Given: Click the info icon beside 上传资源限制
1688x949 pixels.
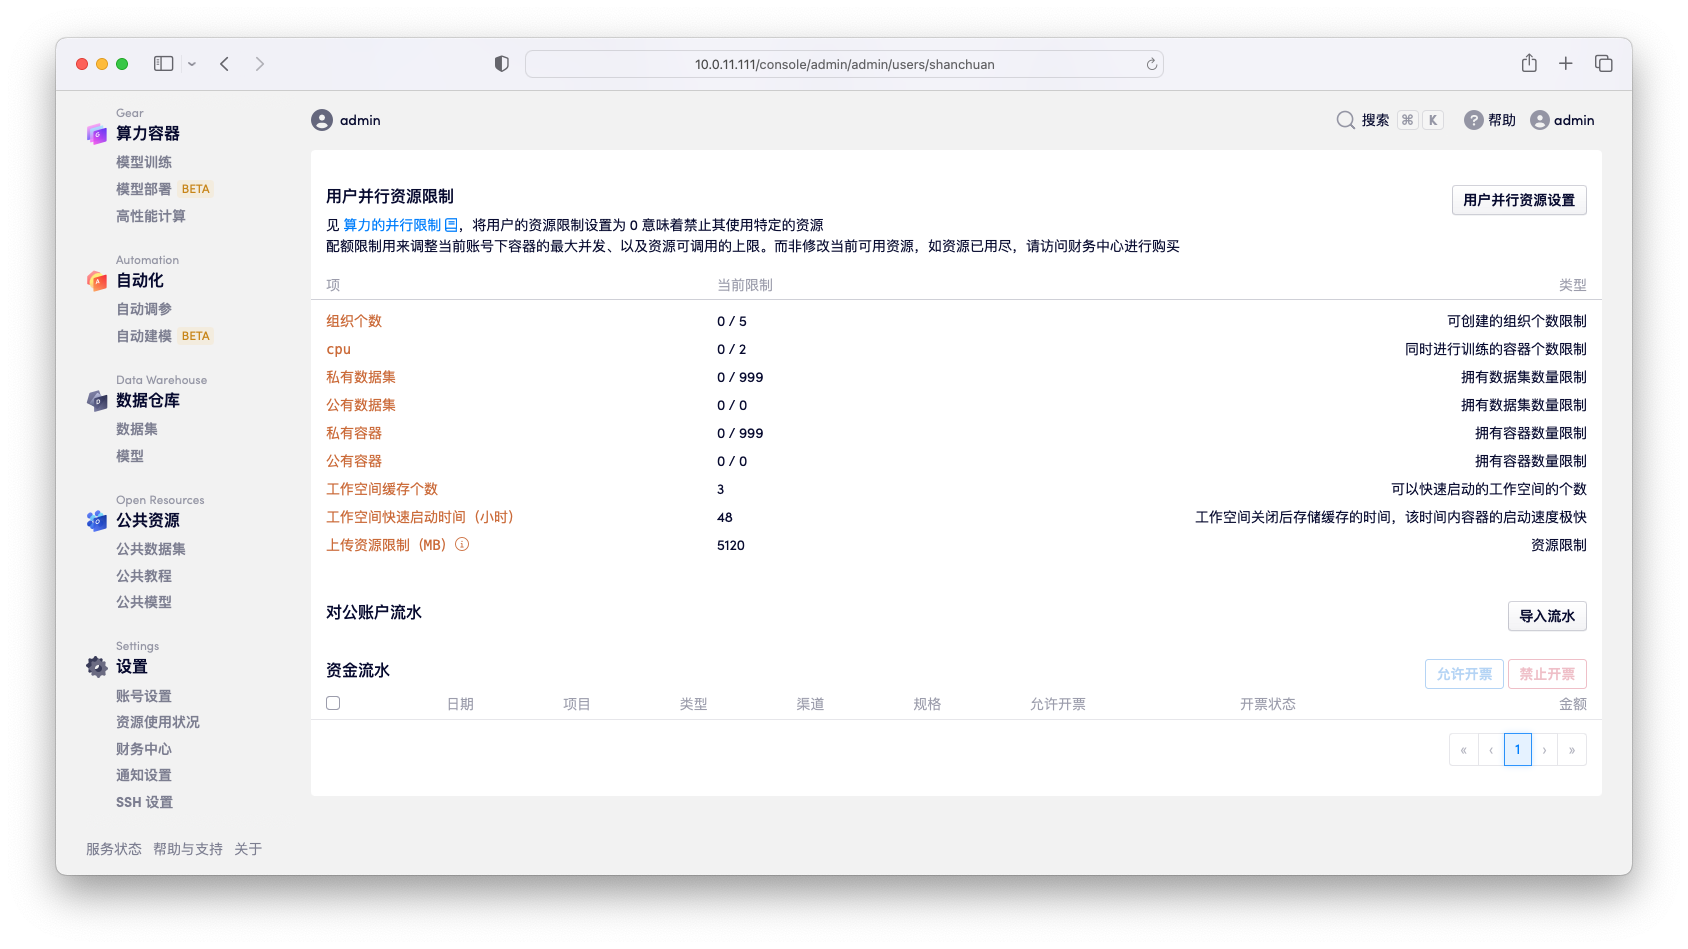Looking at the screenshot, I should pyautogui.click(x=462, y=545).
